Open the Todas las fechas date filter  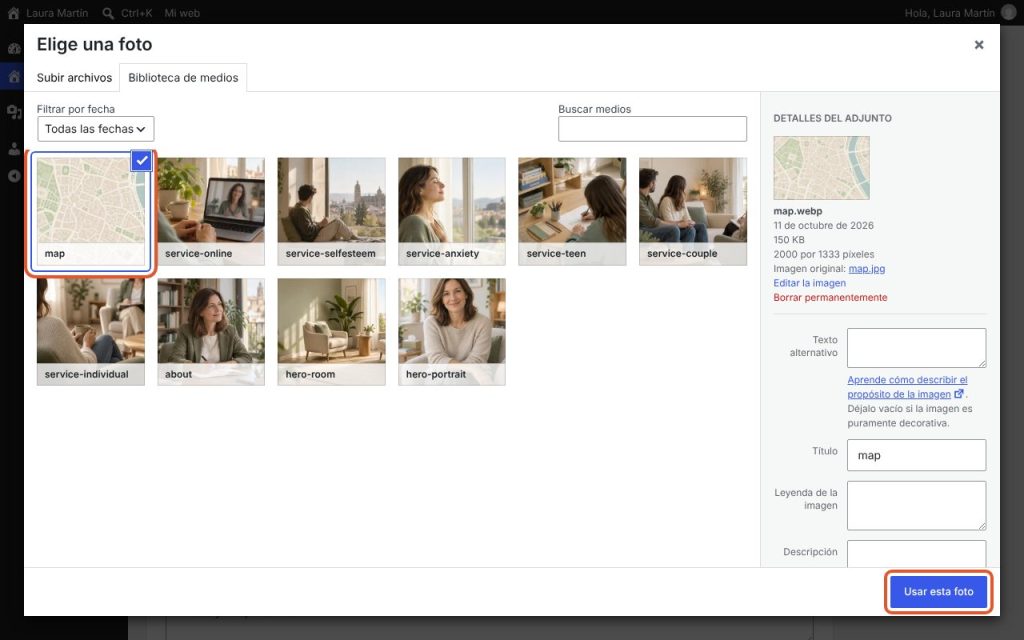[95, 129]
